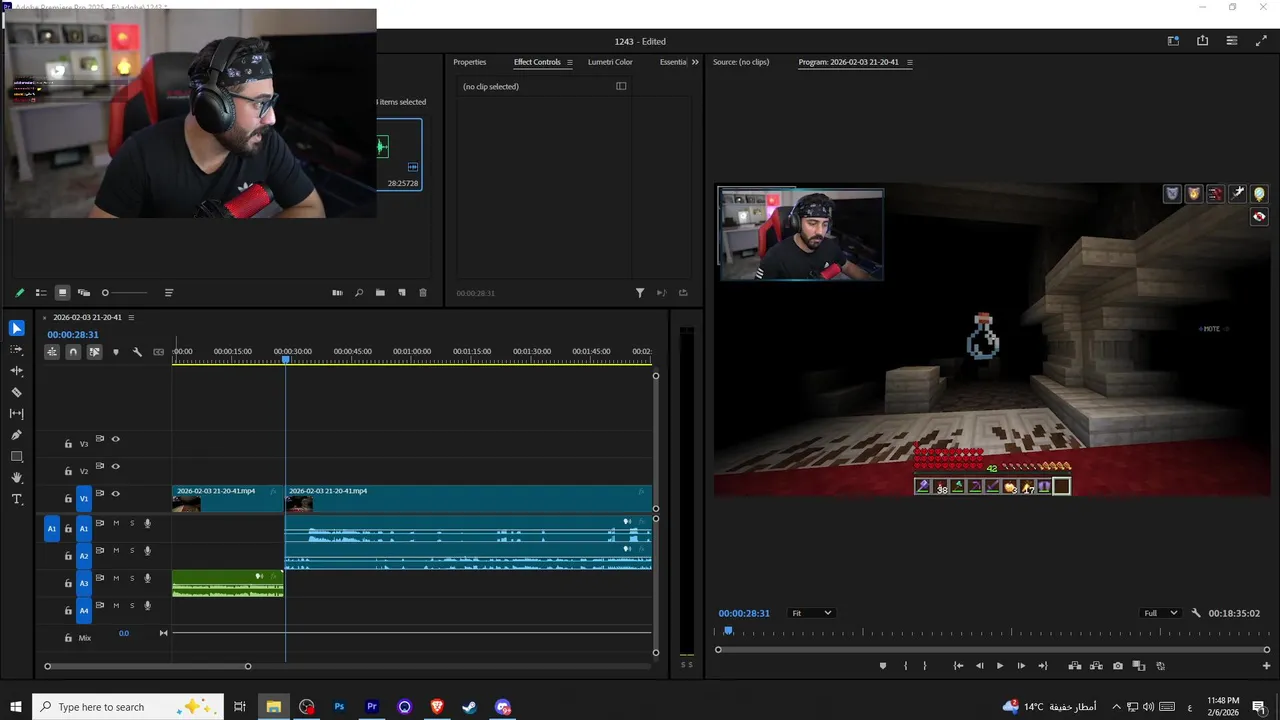This screenshot has width=1280, height=720.
Task: Open program monitor Button Editor plus
Action: point(1266,666)
